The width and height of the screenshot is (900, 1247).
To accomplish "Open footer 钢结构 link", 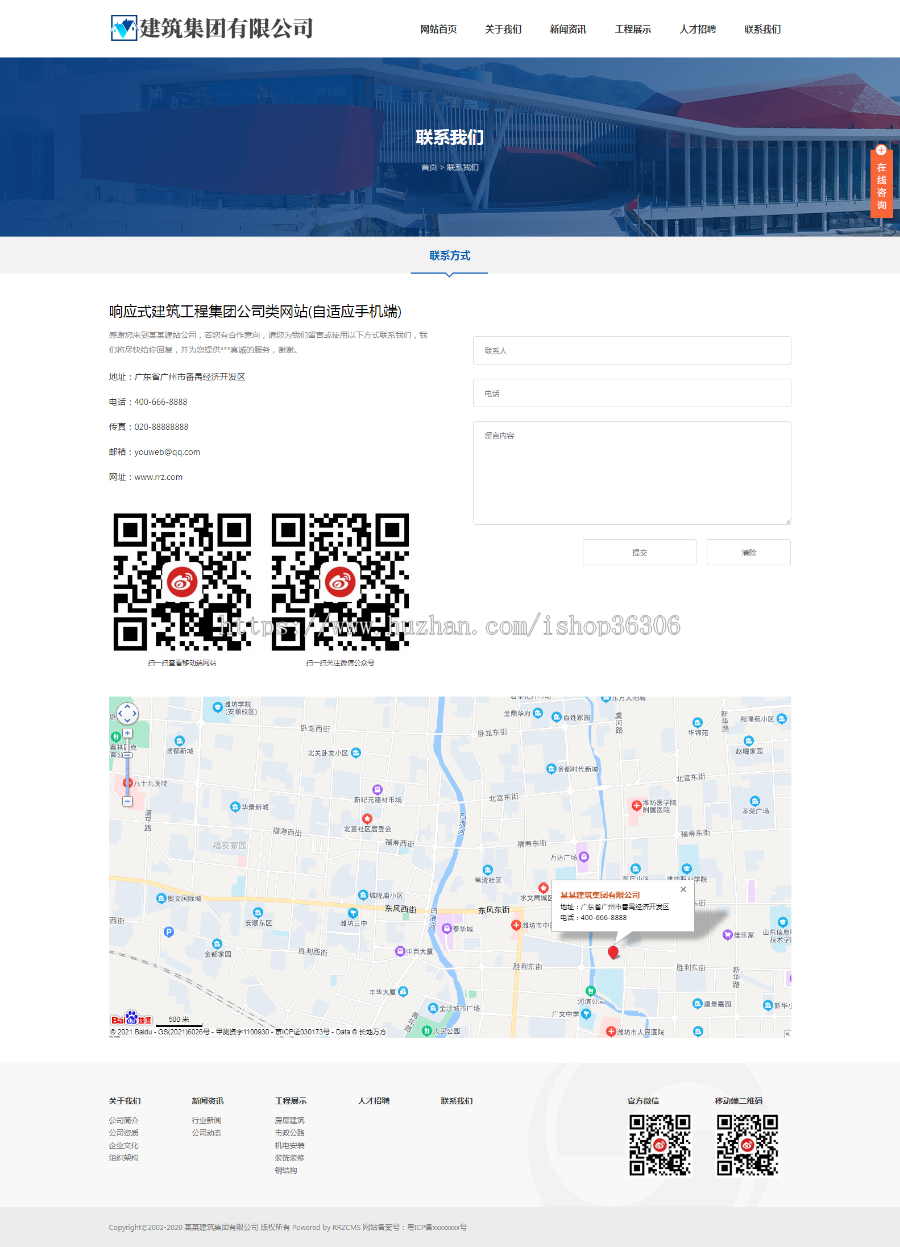I will point(286,1170).
